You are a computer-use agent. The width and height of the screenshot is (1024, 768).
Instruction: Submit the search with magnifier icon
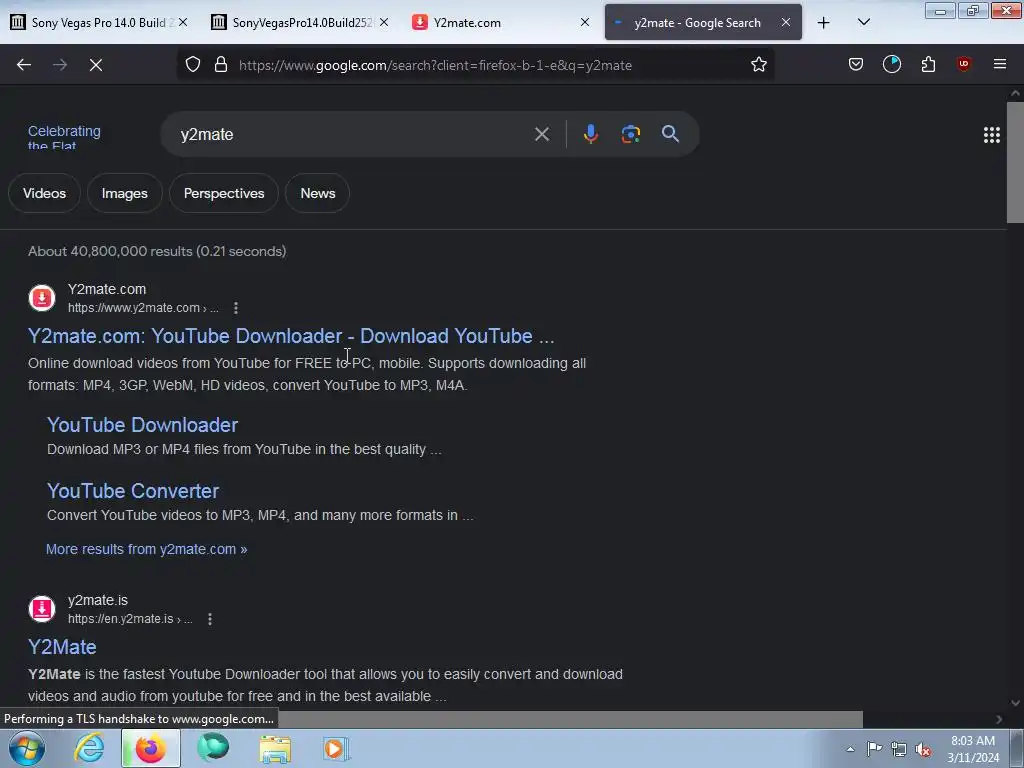(670, 134)
